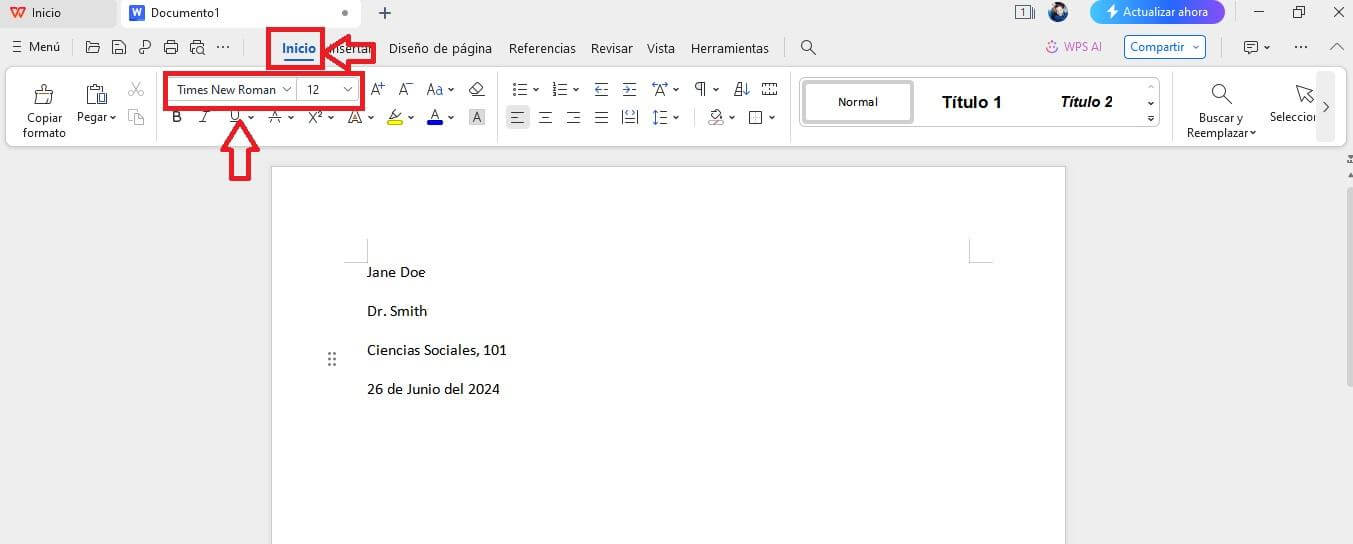The image size is (1353, 544).
Task: Click the Shading paint bucket icon
Action: (x=715, y=117)
